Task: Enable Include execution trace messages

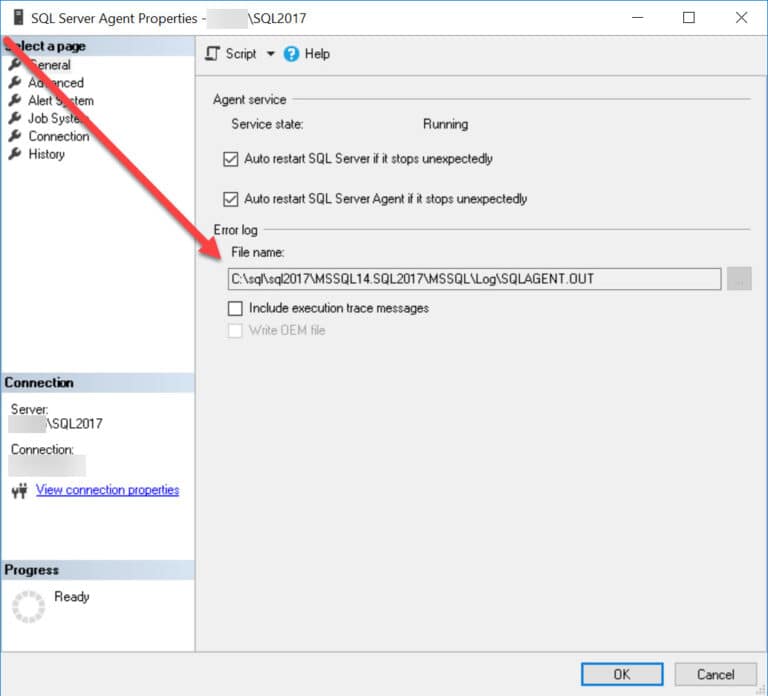Action: point(235,309)
